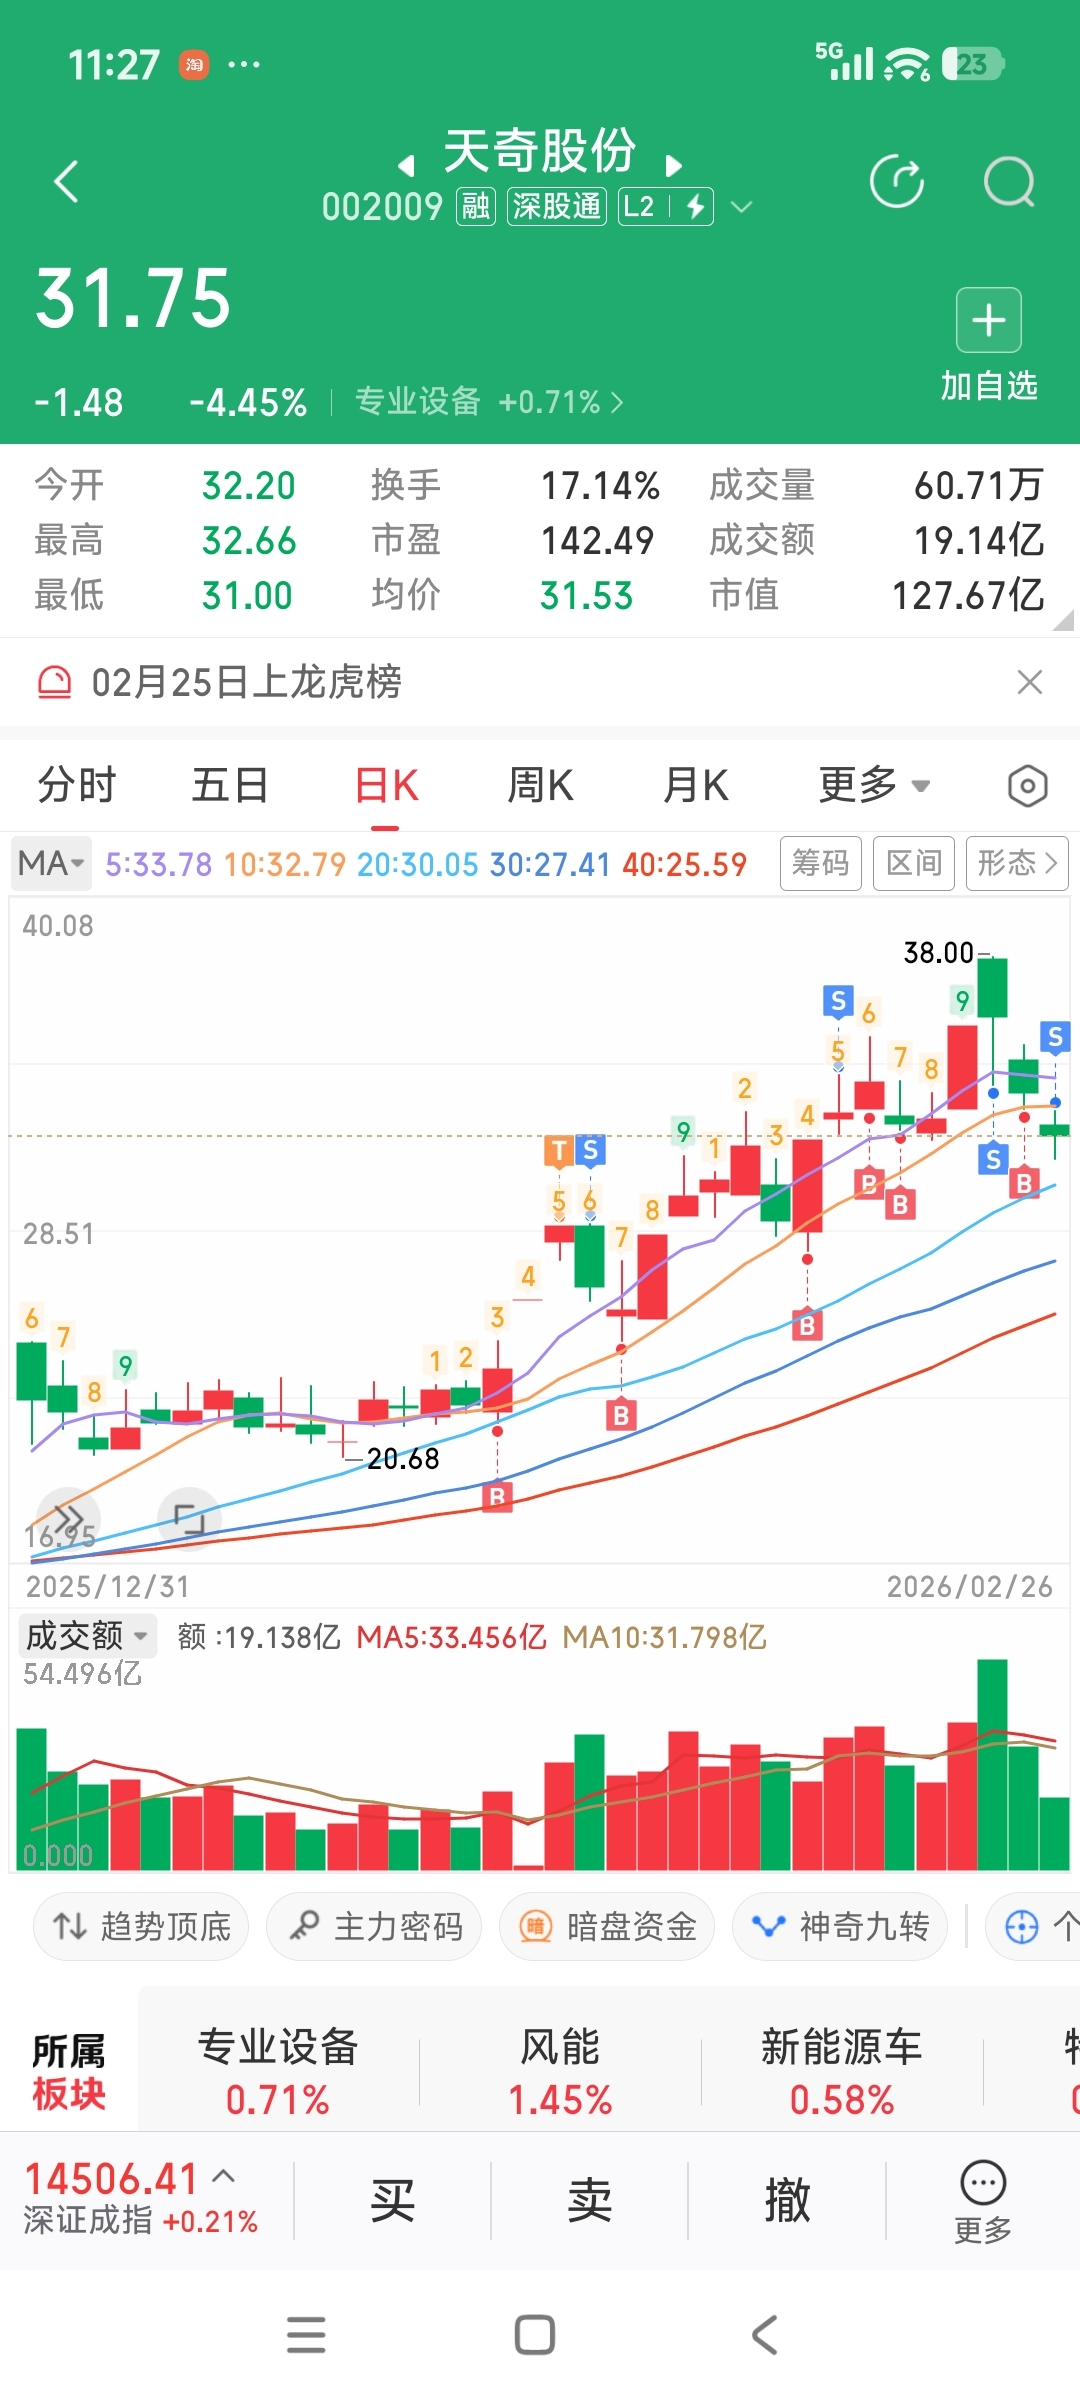Switch to the 月K tab
This screenshot has height=2400, width=1080.
696,785
